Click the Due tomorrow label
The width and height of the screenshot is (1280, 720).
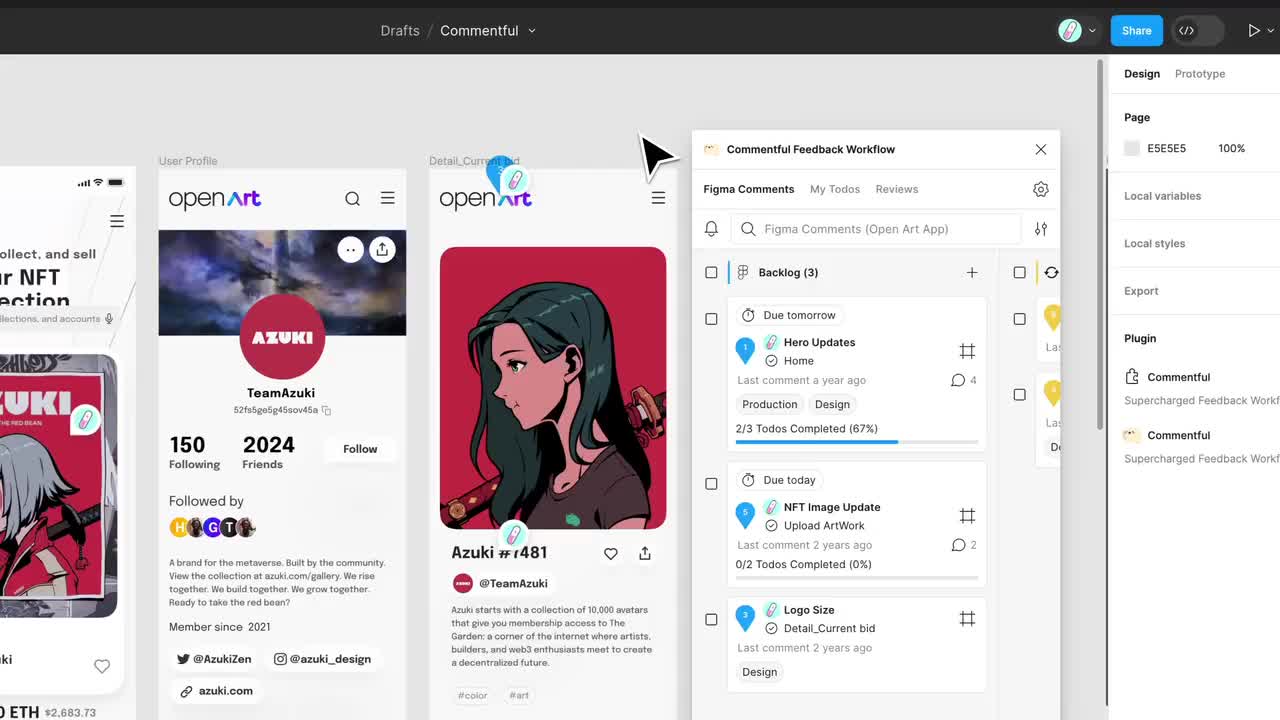790,315
